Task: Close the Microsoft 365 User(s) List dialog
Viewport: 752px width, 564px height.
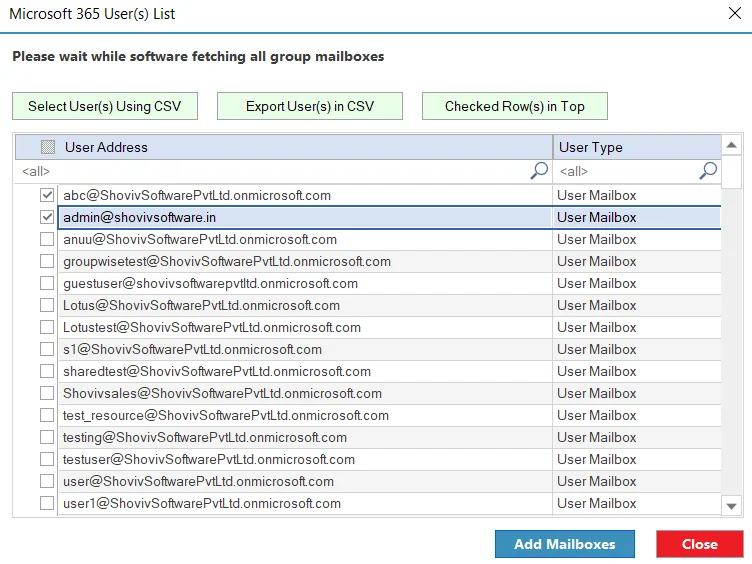Action: pos(734,13)
